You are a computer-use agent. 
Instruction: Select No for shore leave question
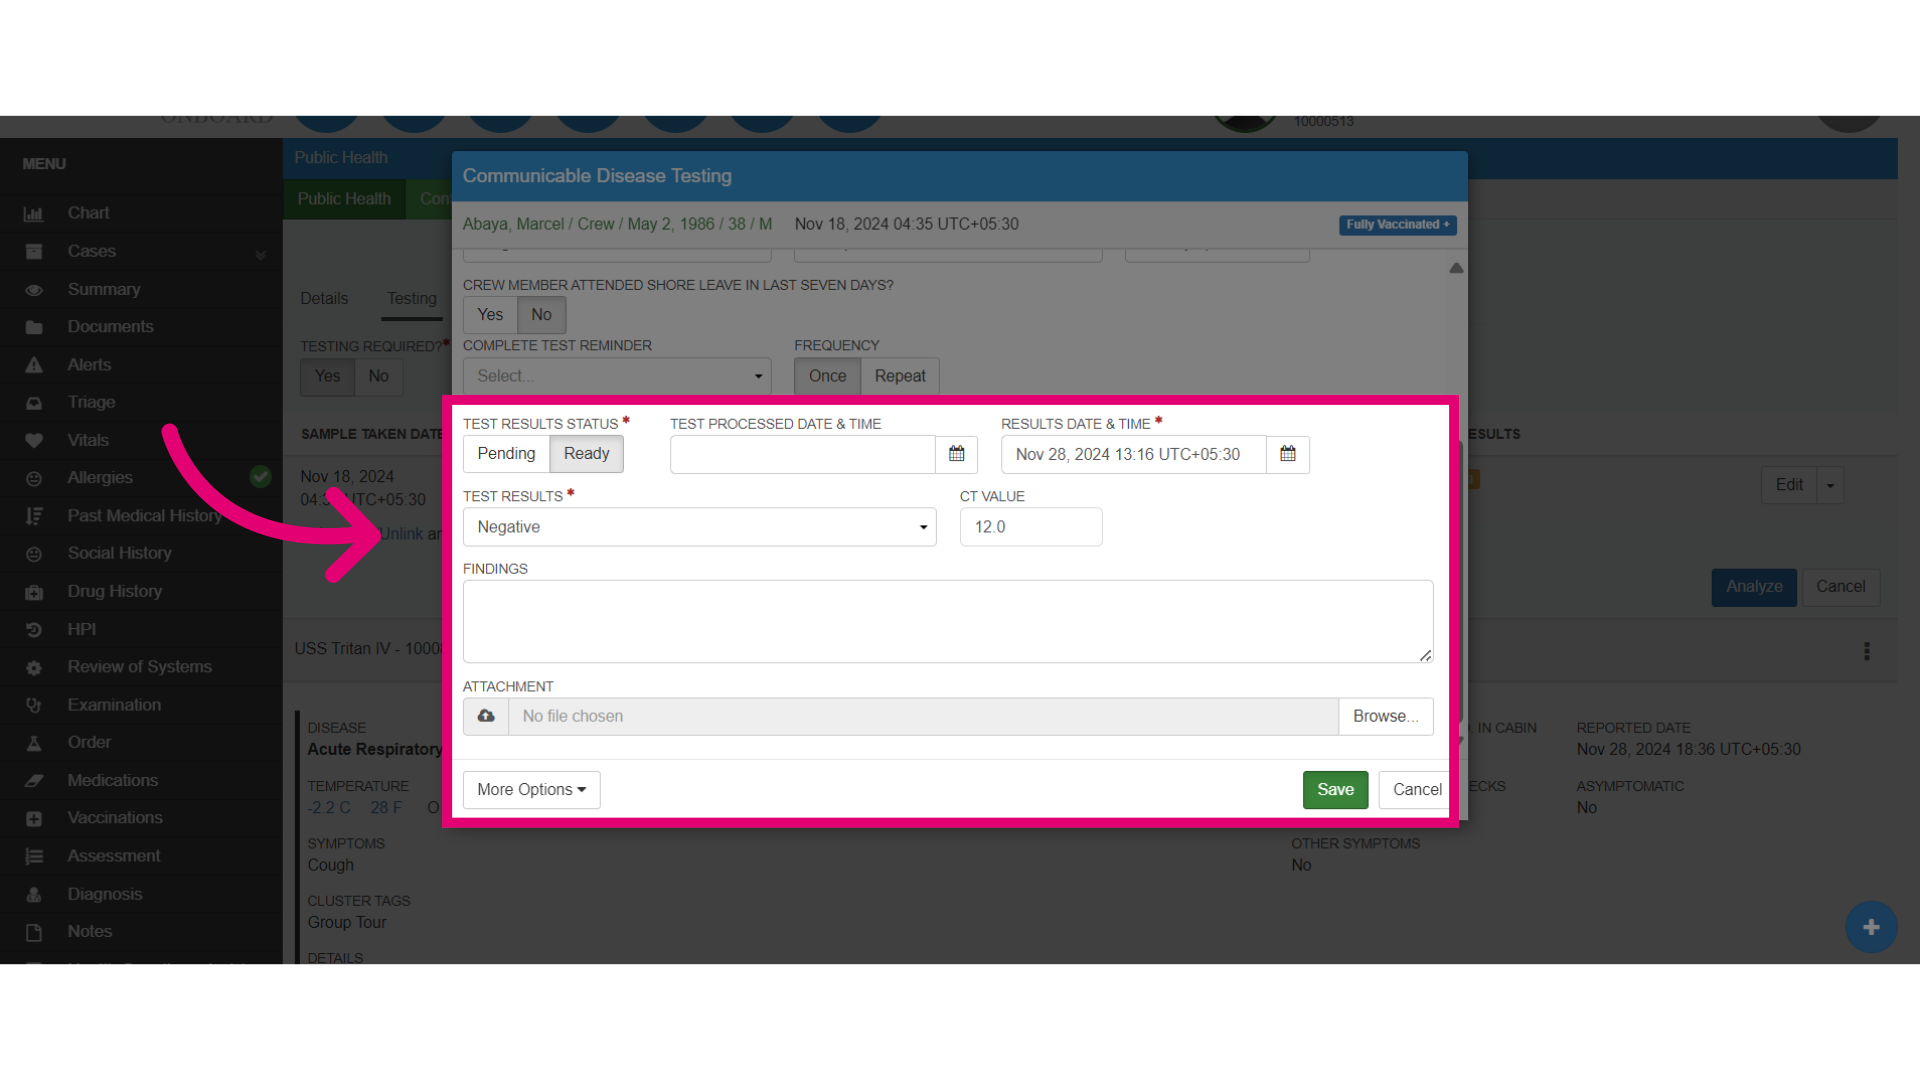(541, 315)
